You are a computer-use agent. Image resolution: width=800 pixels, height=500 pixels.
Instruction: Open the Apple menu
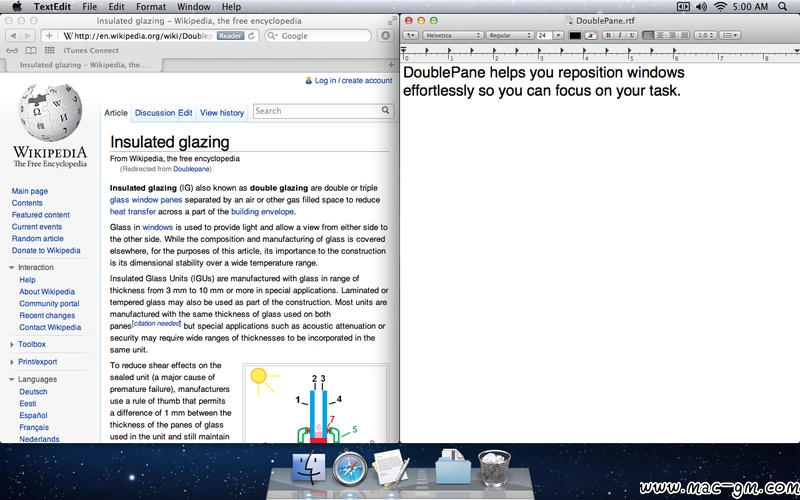tap(17, 7)
